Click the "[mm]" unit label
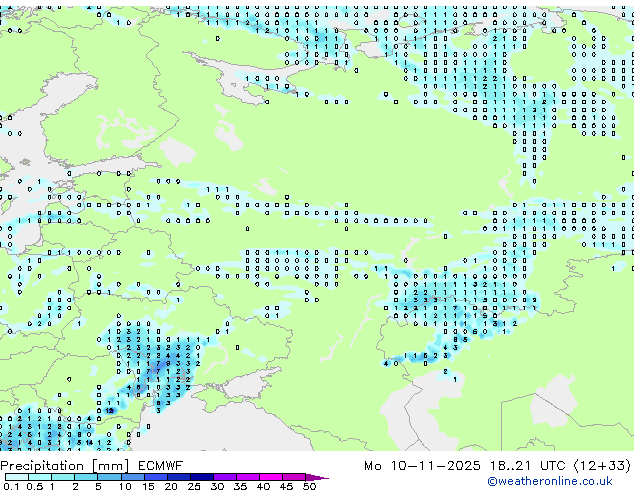 click(110, 466)
